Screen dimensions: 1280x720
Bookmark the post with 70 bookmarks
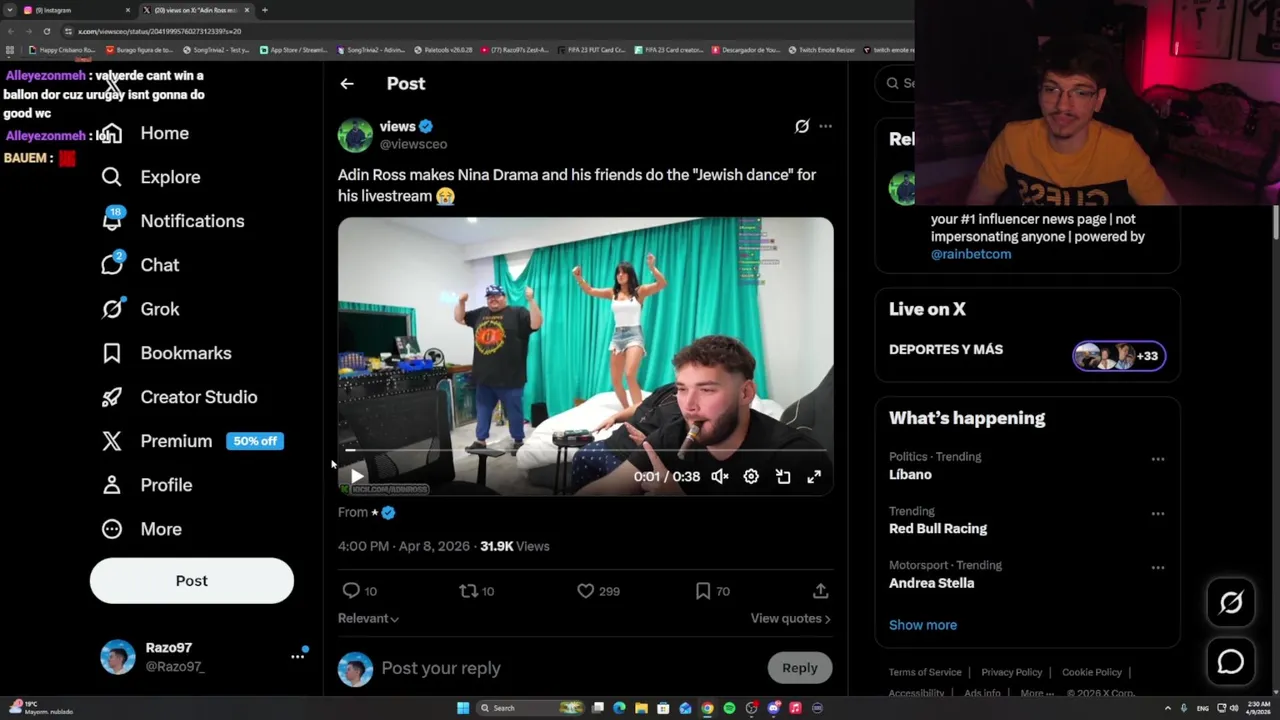click(x=703, y=591)
